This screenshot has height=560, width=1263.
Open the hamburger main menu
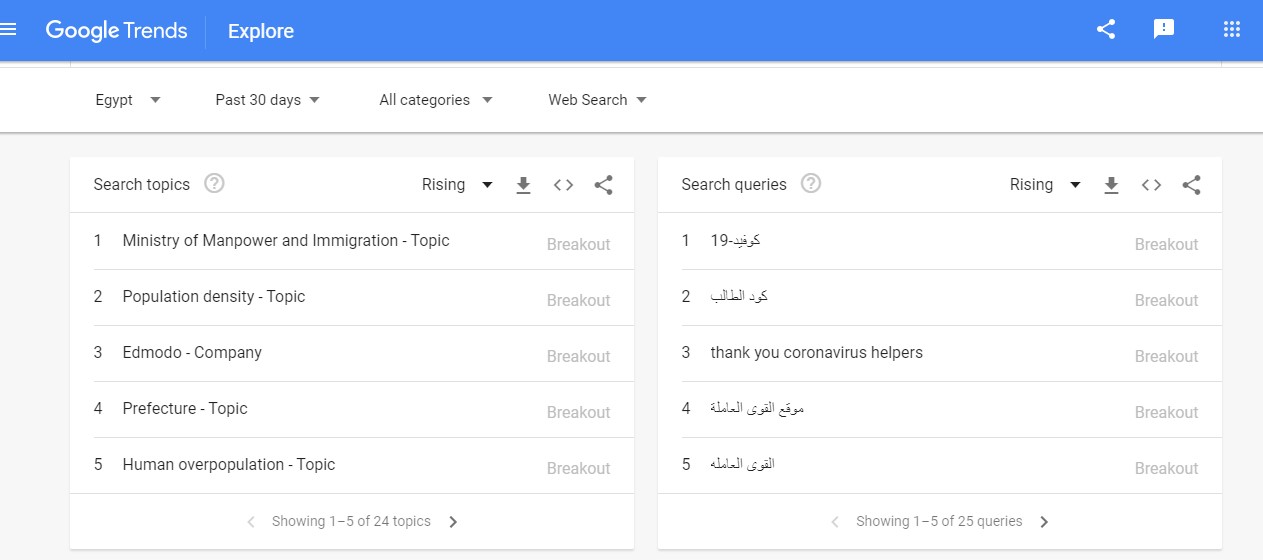(9, 30)
